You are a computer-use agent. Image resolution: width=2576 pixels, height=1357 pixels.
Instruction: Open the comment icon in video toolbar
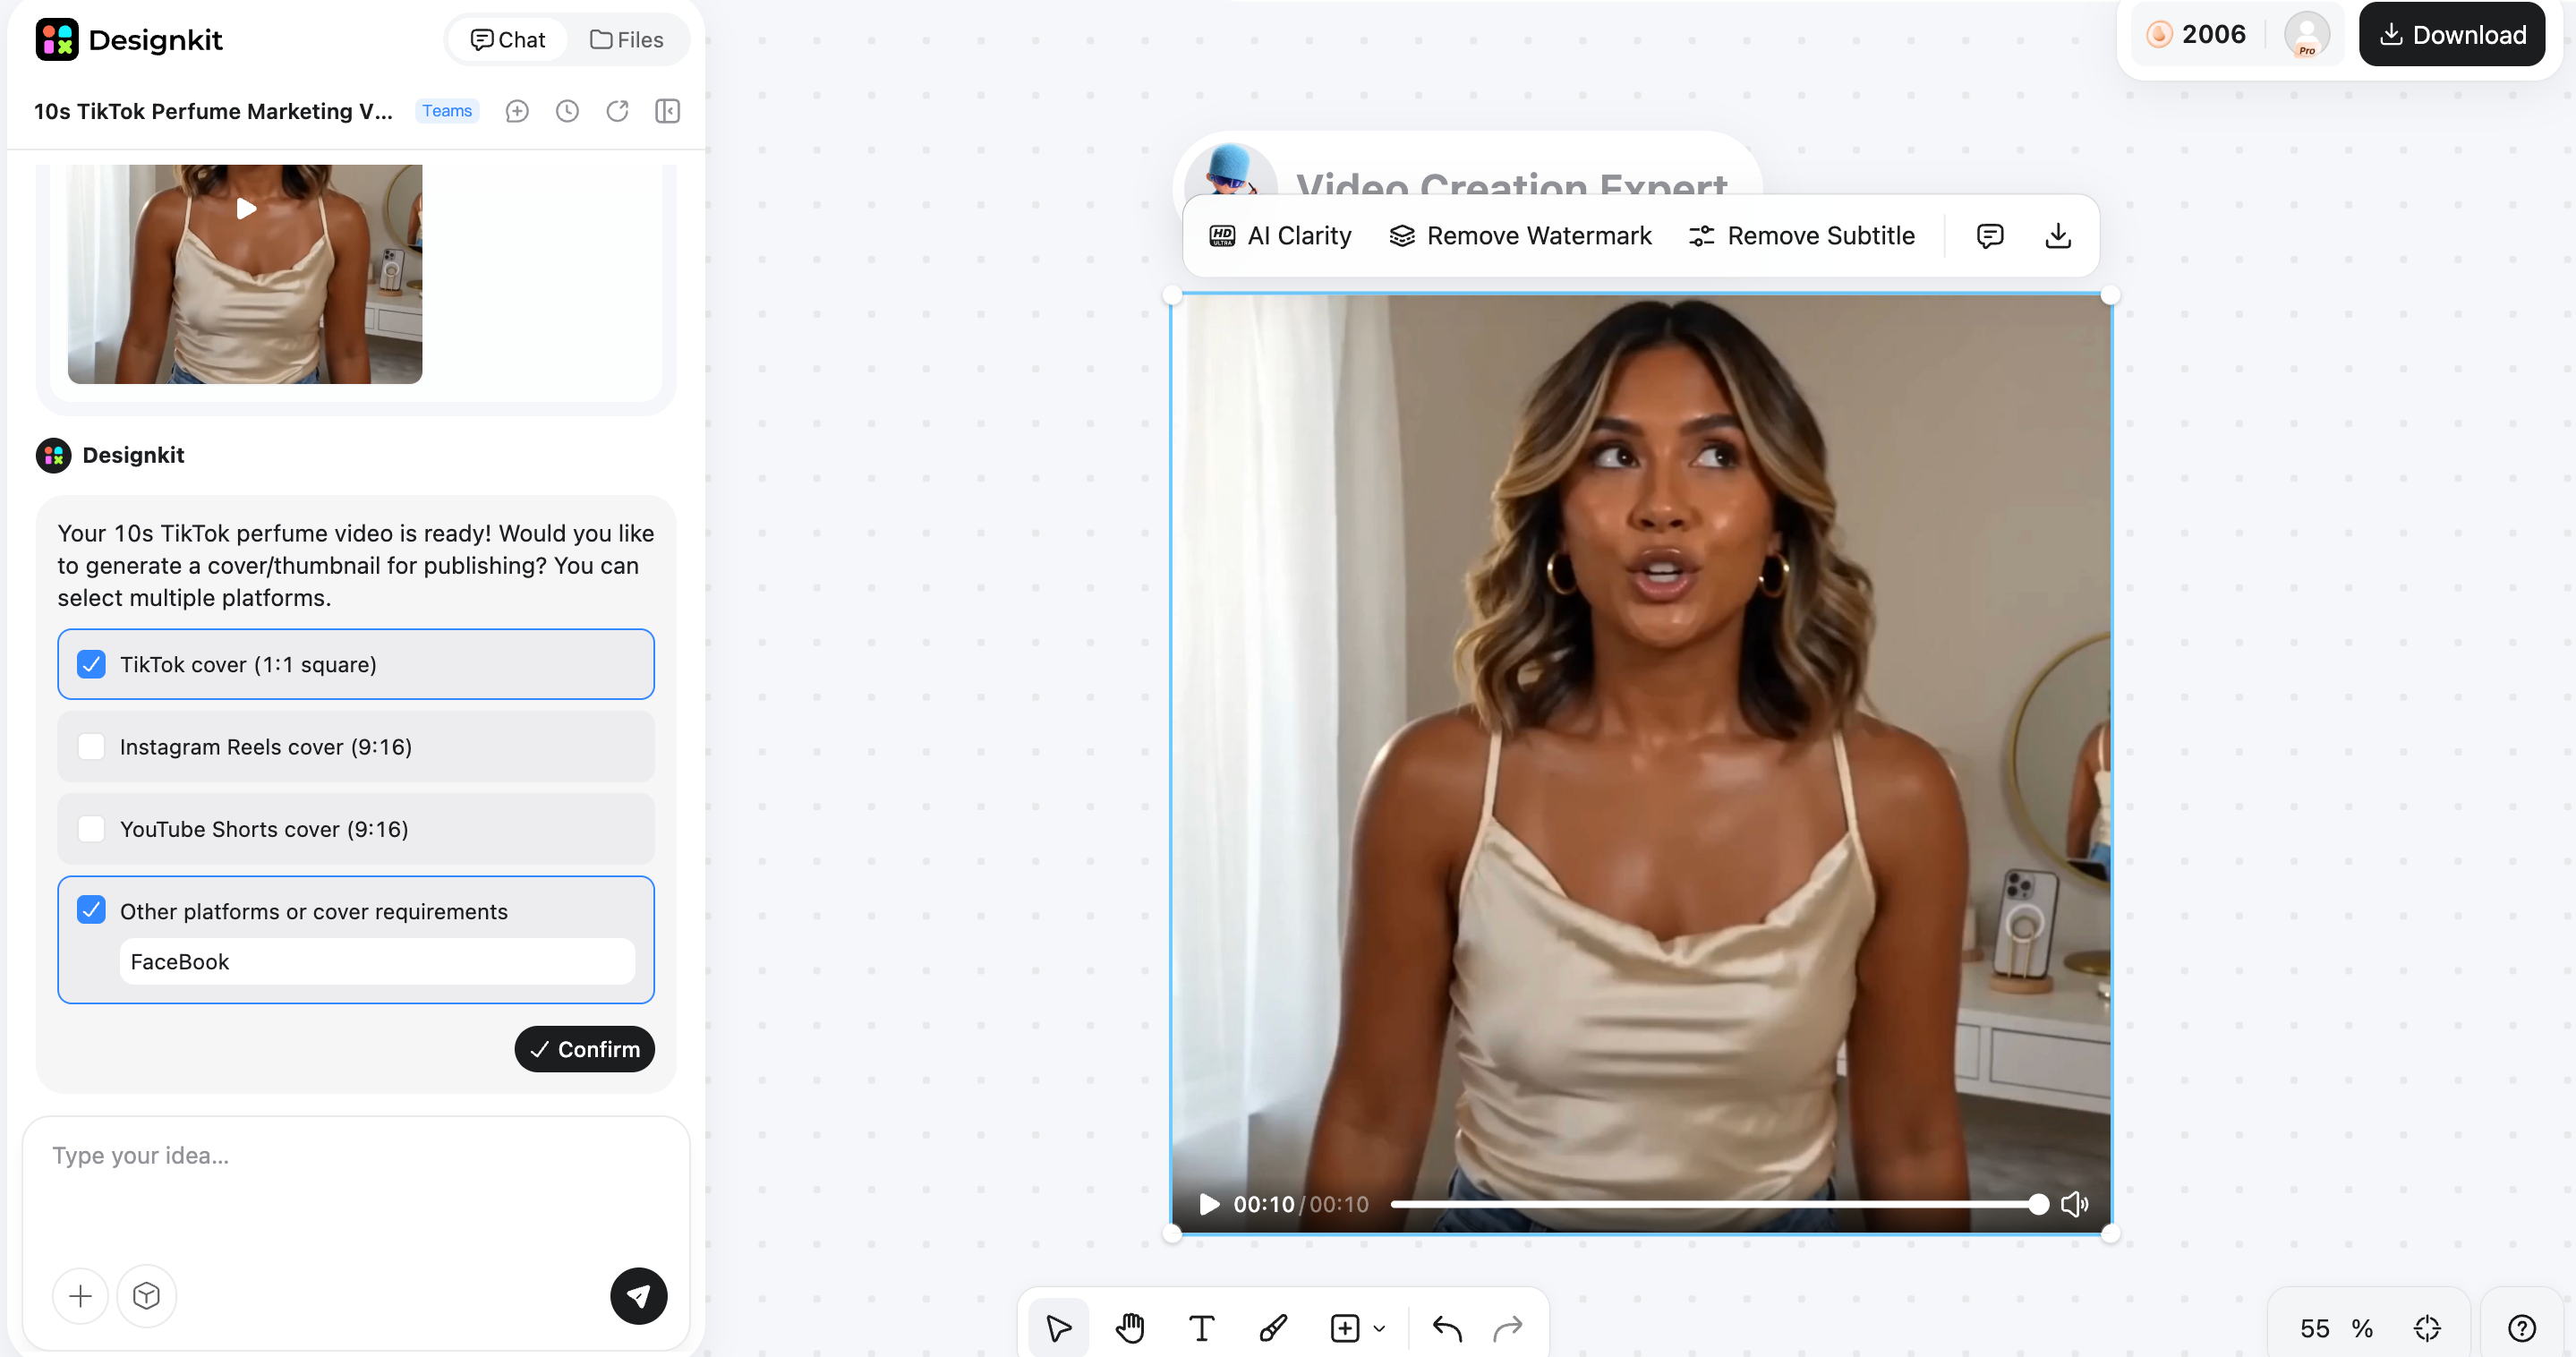point(1990,236)
